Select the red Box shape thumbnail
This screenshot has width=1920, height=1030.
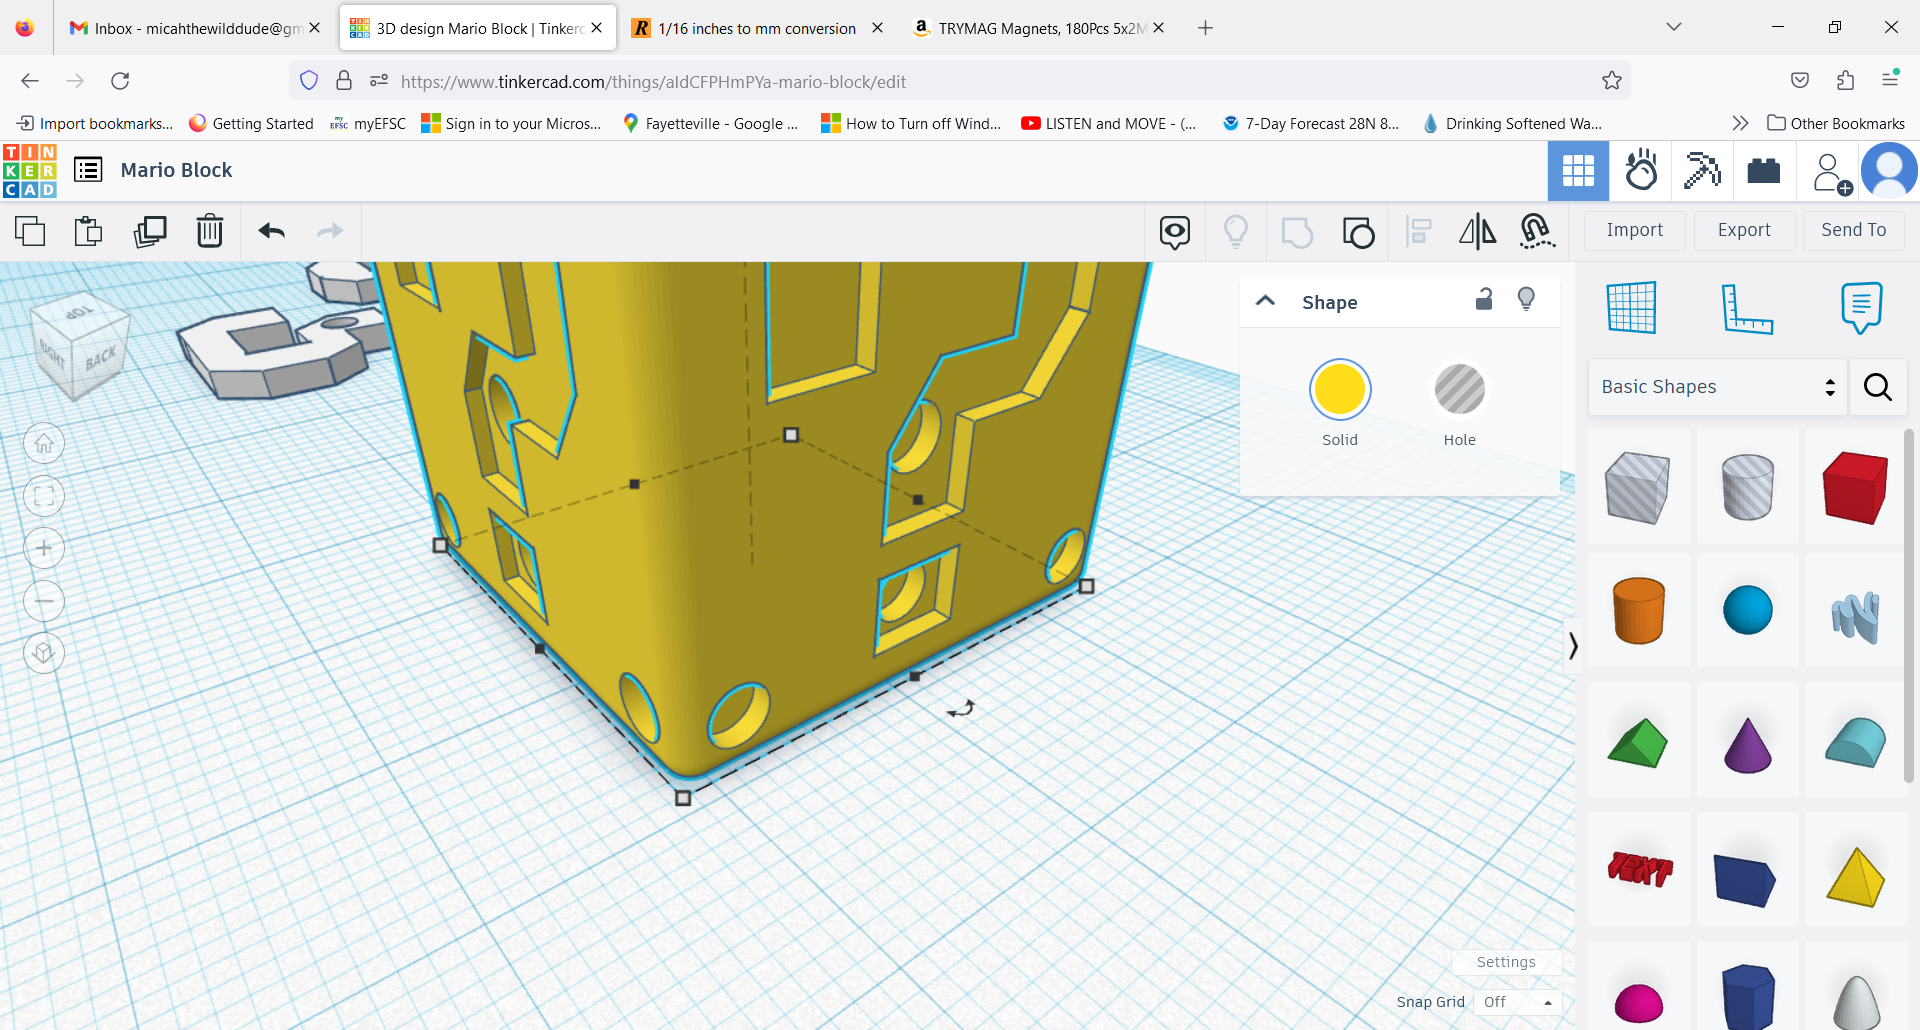coord(1855,487)
